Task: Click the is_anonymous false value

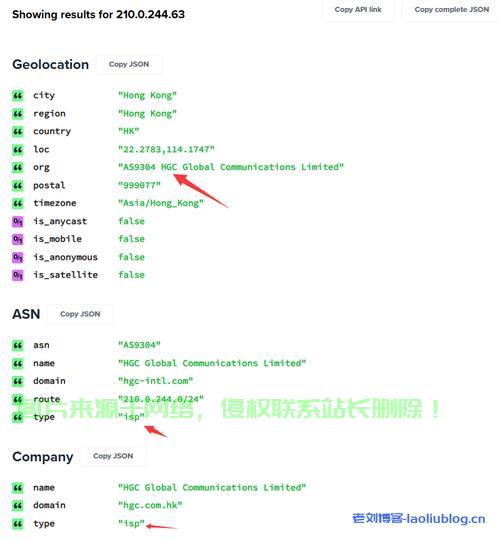Action: (x=131, y=257)
